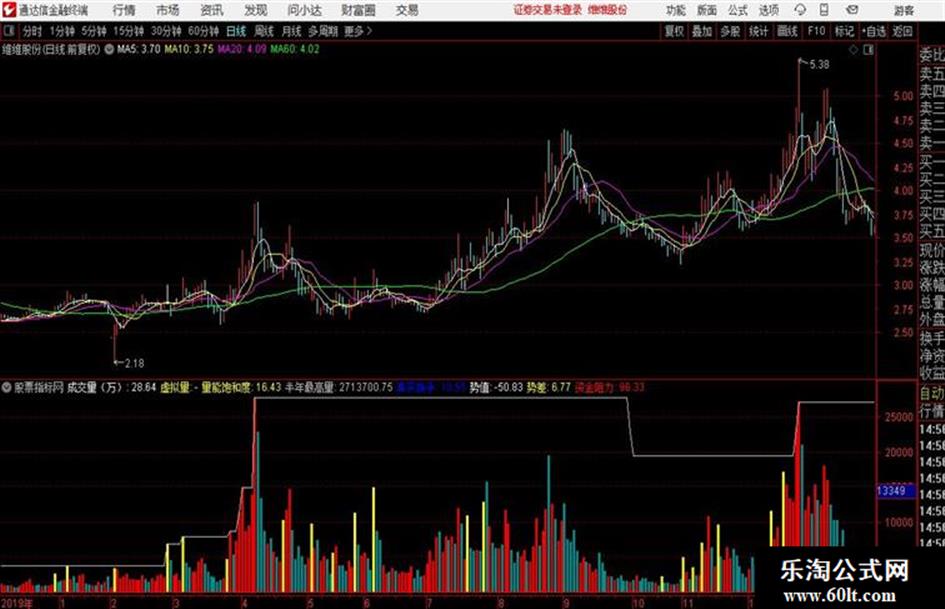Click the MA60: 4.02 label
945x609 pixels.
tap(295, 49)
